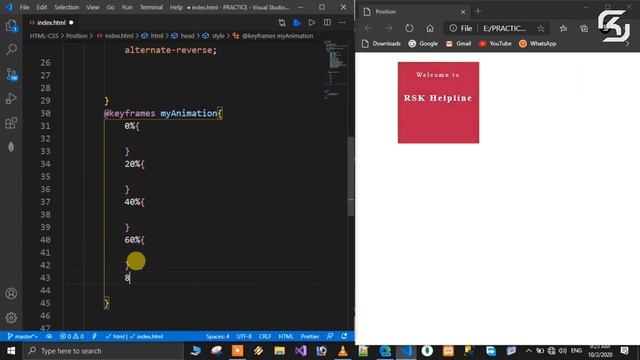The width and height of the screenshot is (640, 360).
Task: Select the index.html editor tab
Action: 51,23
